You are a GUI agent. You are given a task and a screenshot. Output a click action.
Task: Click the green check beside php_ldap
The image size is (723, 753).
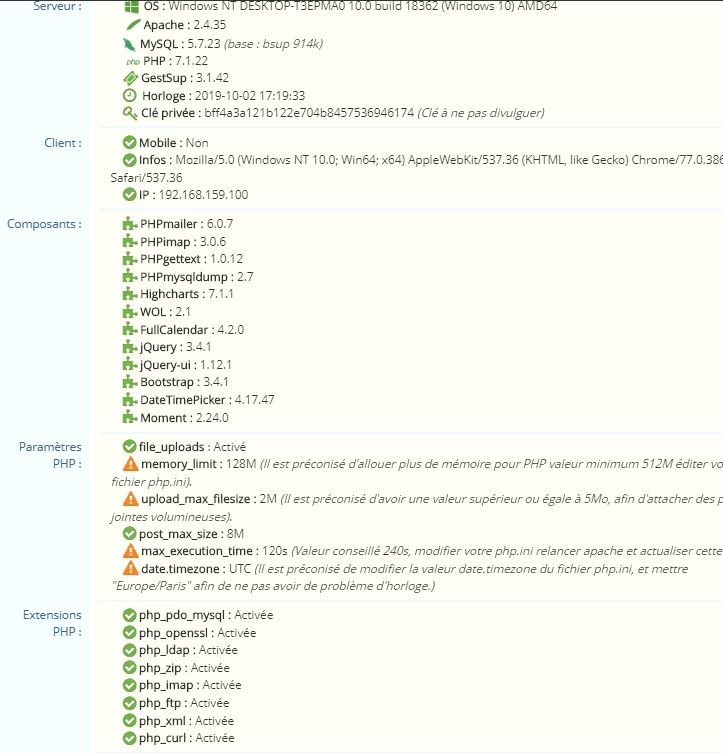129,650
